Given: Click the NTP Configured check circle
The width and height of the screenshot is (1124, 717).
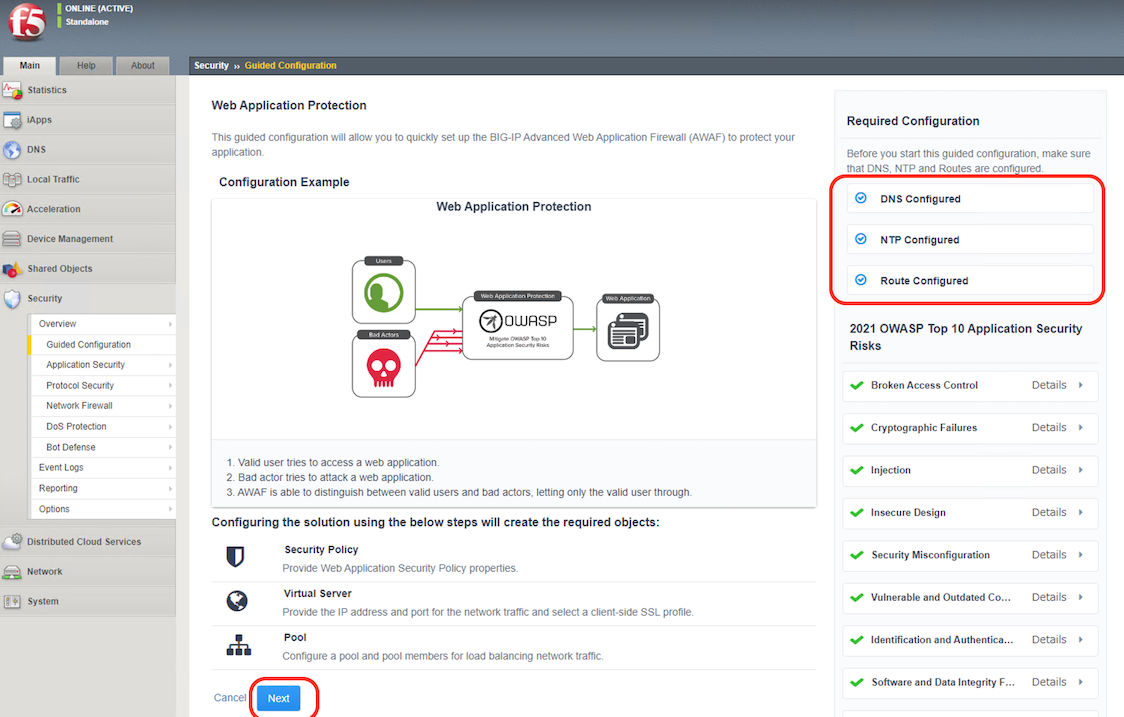Looking at the screenshot, I should [861, 239].
